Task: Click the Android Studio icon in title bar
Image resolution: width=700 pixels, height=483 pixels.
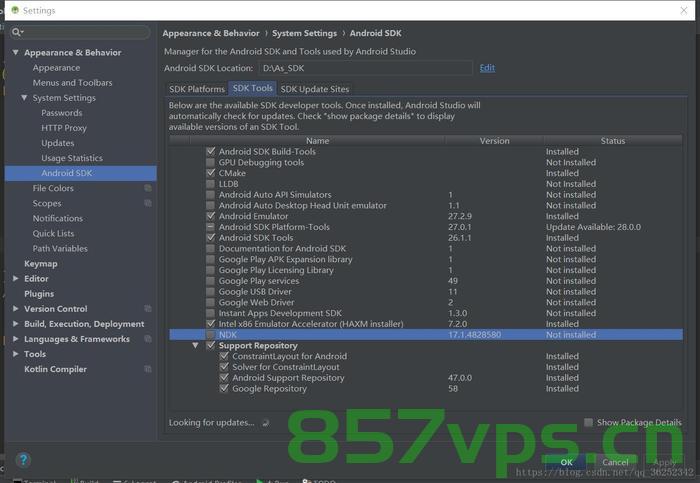Action: click(x=15, y=10)
